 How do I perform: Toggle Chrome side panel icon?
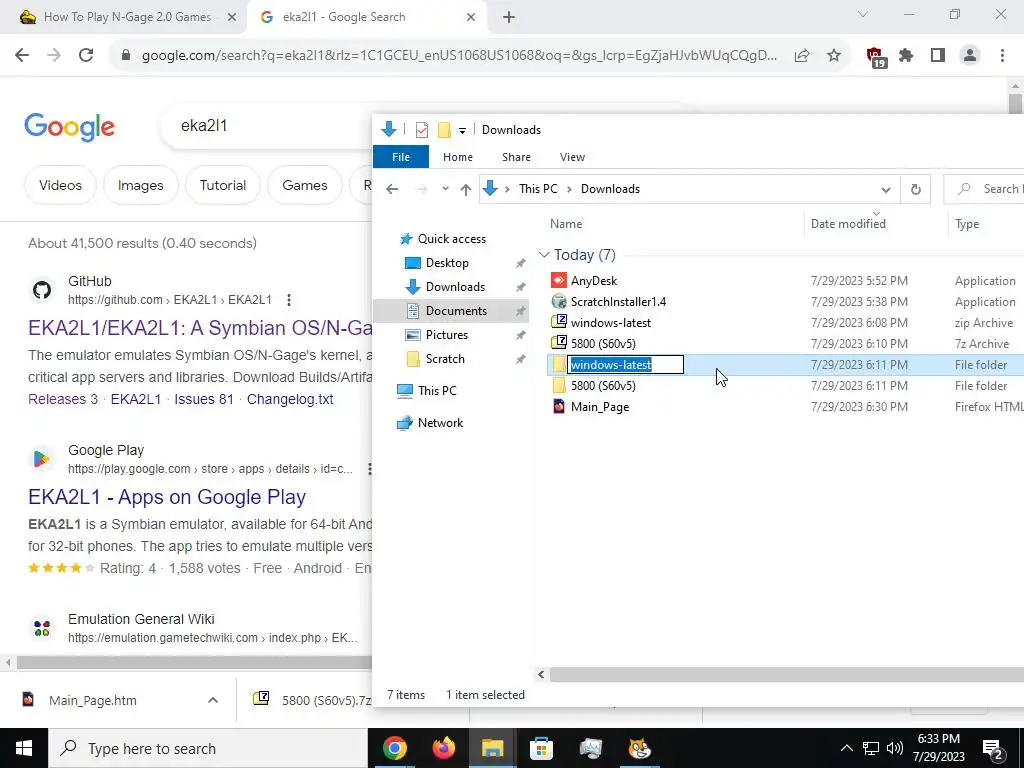point(938,56)
